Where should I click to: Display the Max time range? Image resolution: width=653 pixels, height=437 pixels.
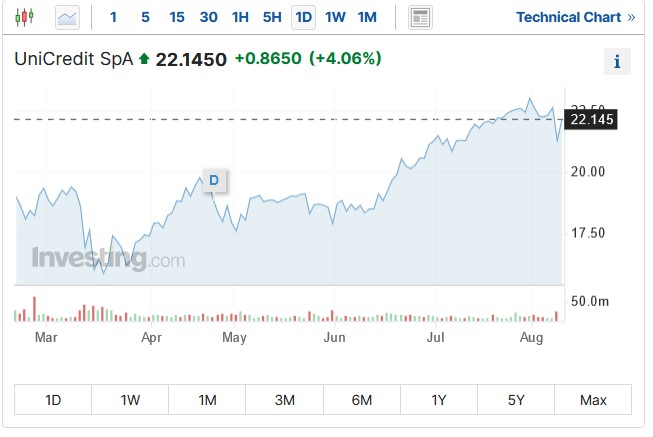(593, 400)
